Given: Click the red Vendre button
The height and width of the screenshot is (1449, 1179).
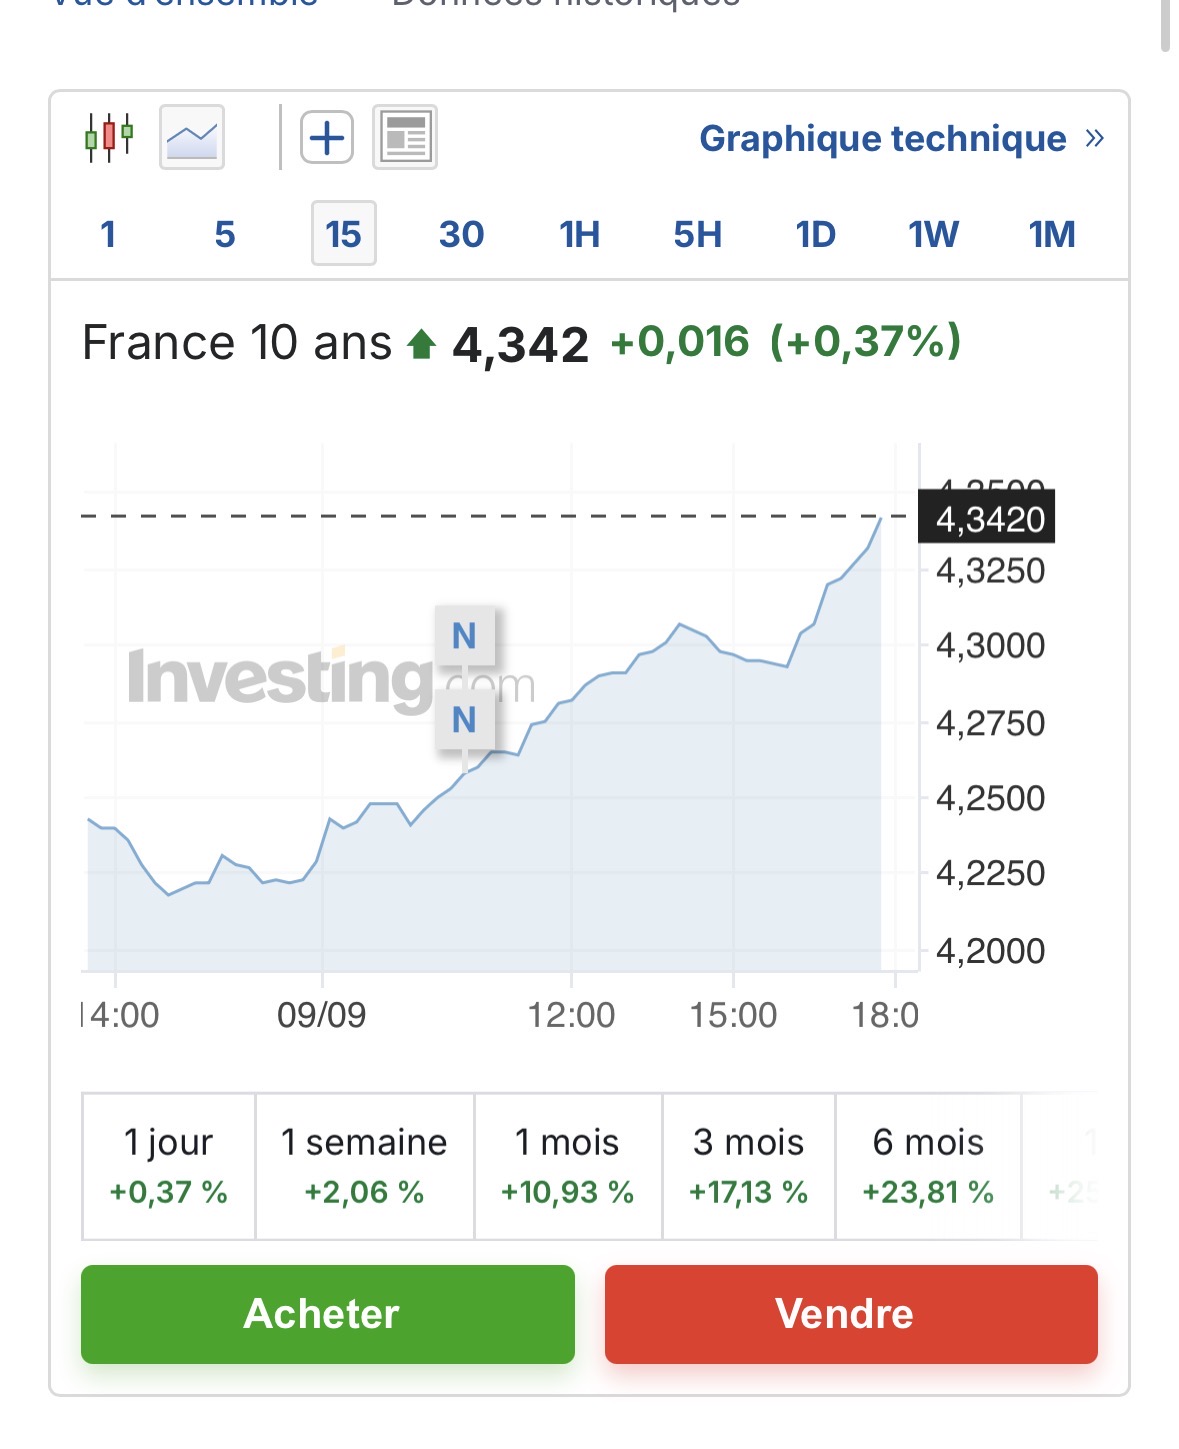Looking at the screenshot, I should [851, 1314].
